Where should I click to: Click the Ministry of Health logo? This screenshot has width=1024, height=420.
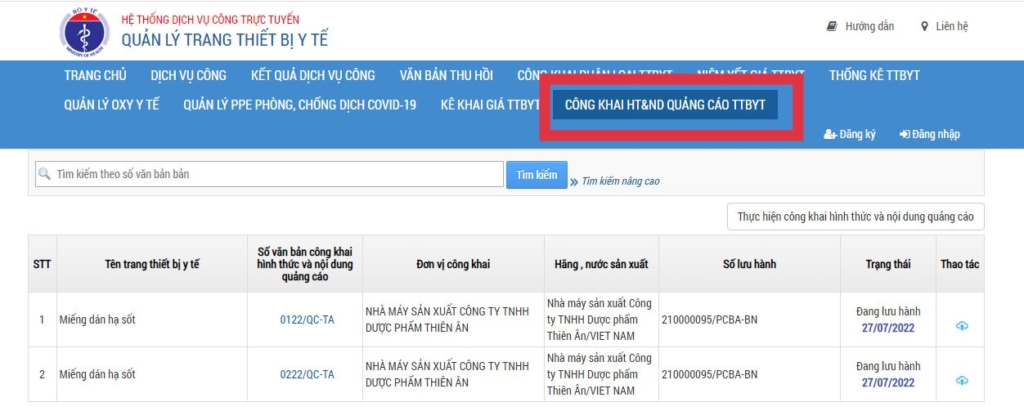85,31
